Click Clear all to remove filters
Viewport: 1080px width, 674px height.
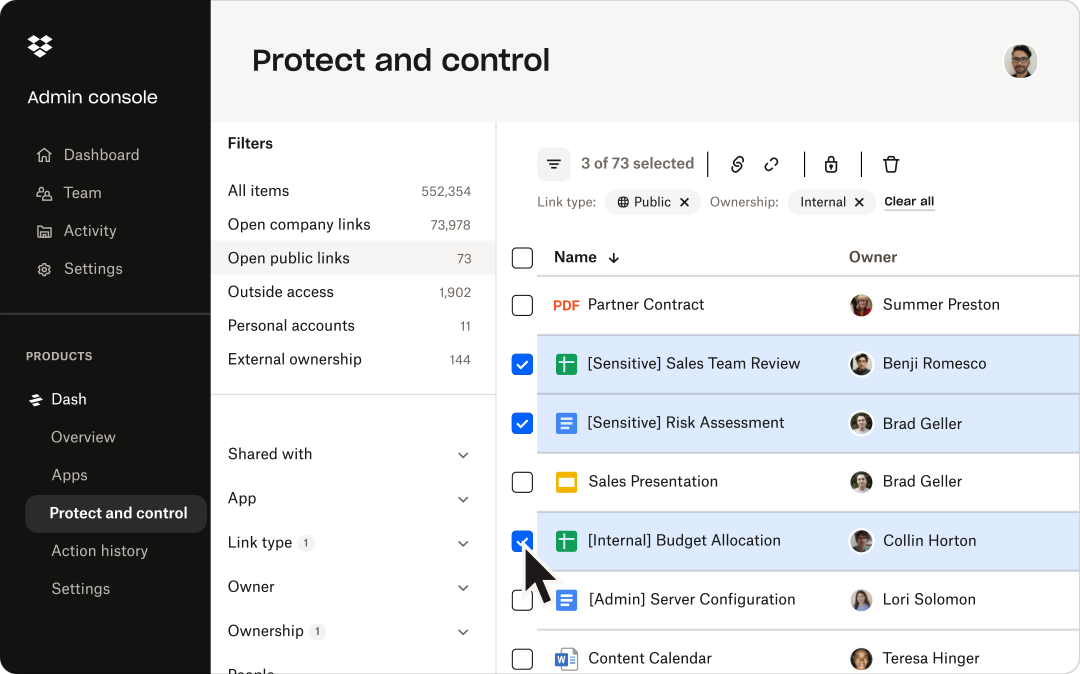908,201
